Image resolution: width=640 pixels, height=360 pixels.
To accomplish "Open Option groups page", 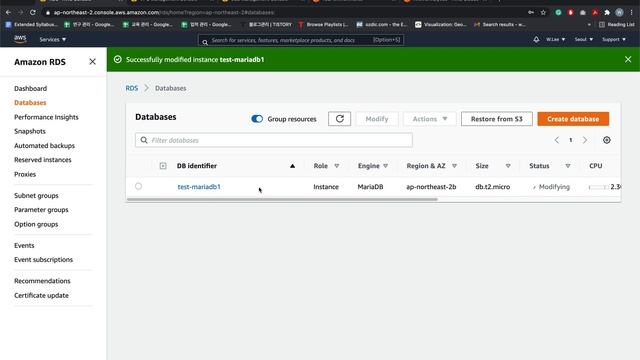I will (36, 224).
